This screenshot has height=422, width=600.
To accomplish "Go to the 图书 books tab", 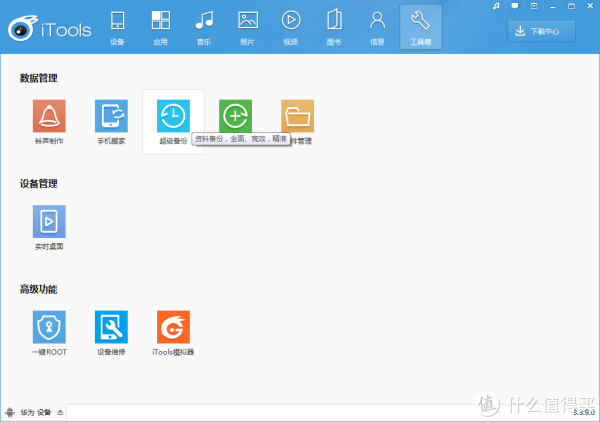I will 334,27.
